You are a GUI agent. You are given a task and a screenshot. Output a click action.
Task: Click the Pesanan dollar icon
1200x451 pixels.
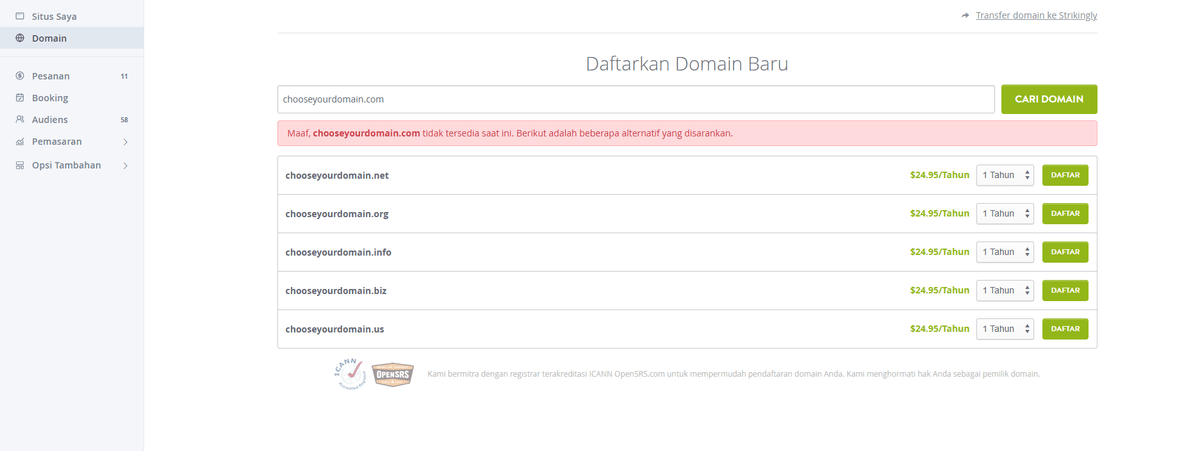20,76
